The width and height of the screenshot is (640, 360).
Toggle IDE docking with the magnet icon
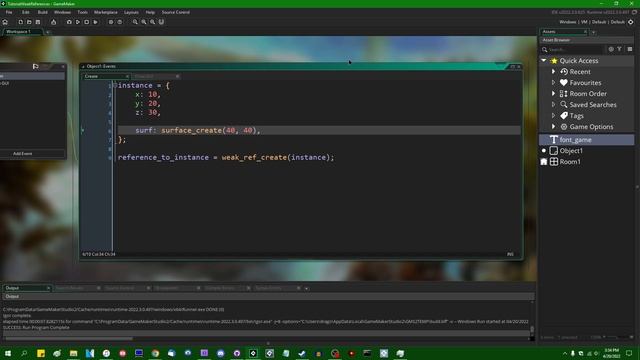click(161, 22)
